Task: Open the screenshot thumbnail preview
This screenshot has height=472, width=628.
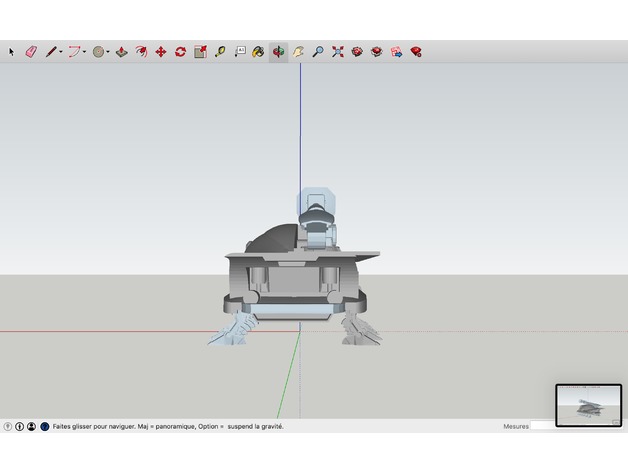Action: pyautogui.click(x=588, y=405)
